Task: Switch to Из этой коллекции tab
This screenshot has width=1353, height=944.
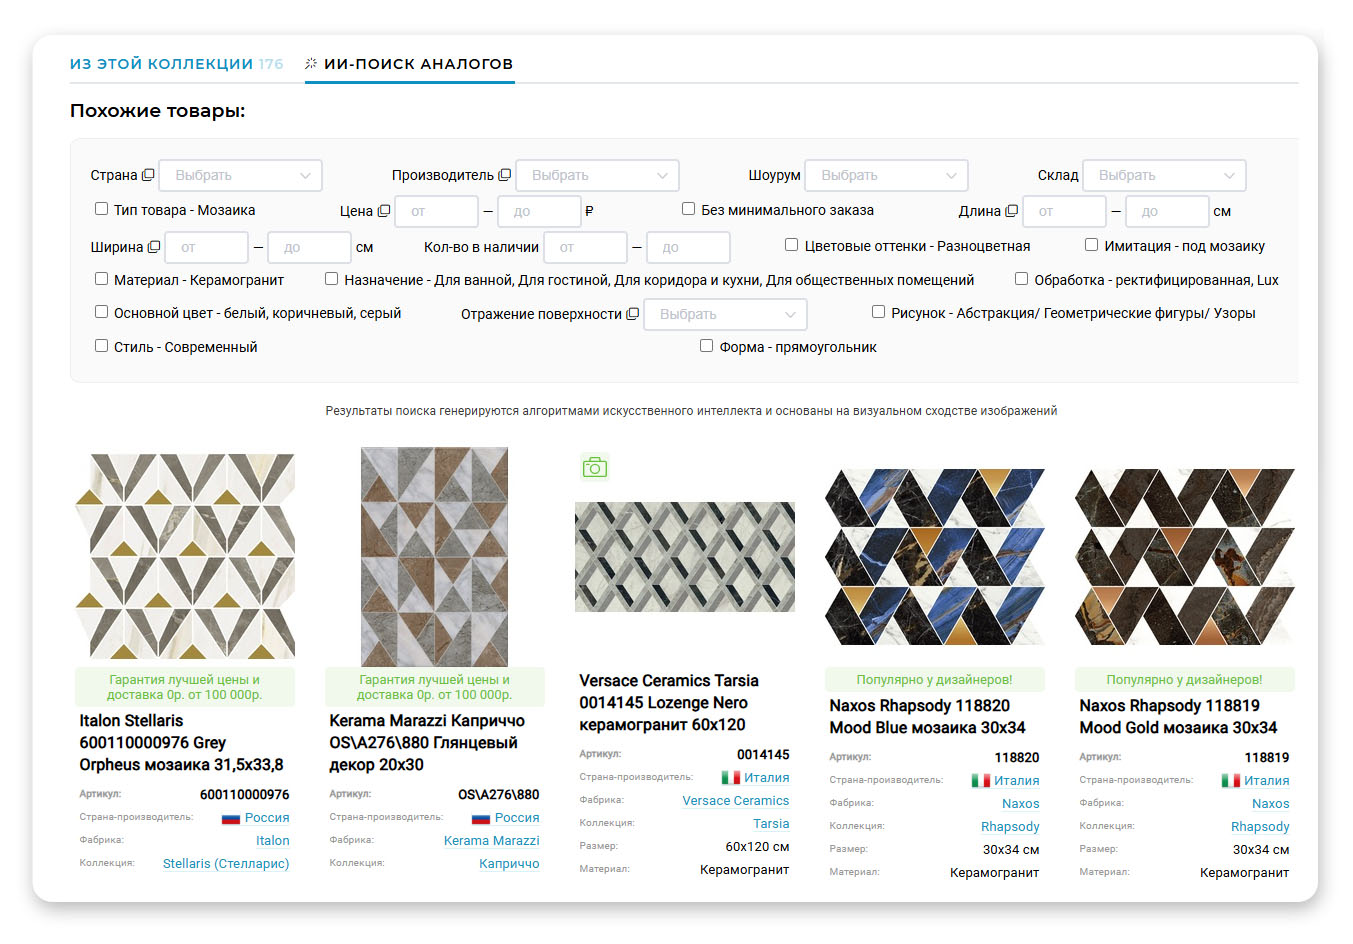Action: click(x=176, y=64)
